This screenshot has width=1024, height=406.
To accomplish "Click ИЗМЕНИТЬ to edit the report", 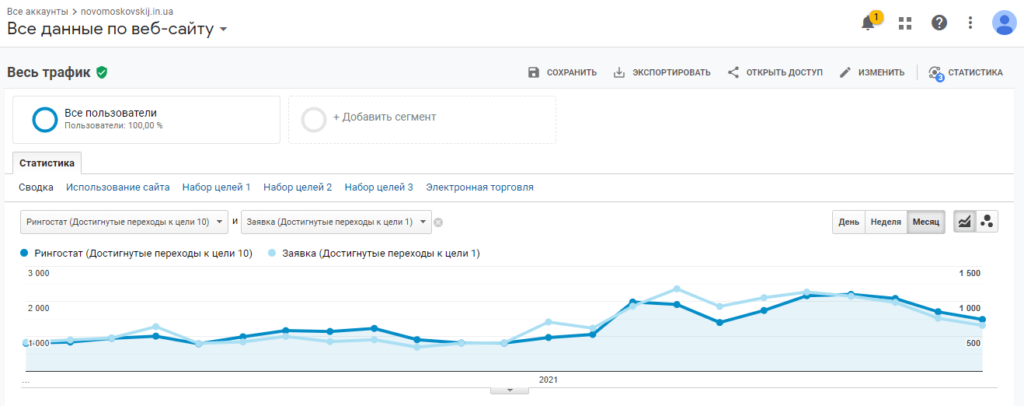I will (x=872, y=72).
